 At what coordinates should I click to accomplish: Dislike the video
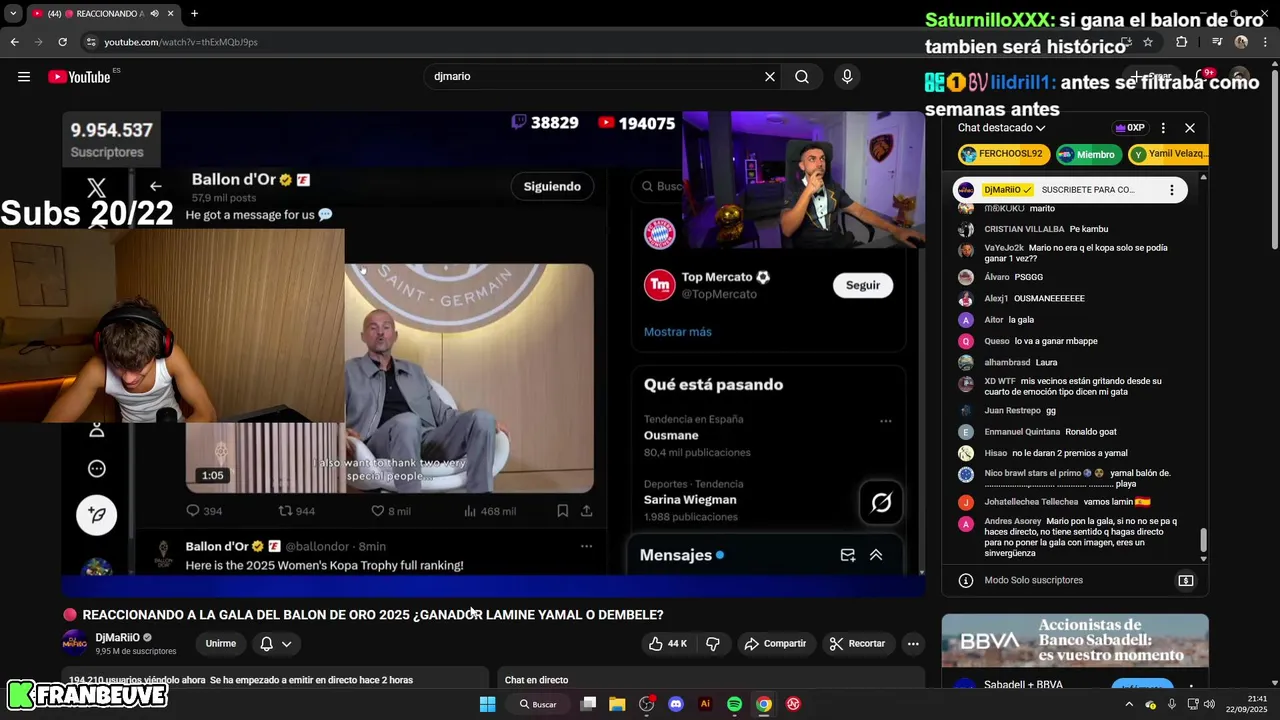pyautogui.click(x=713, y=644)
